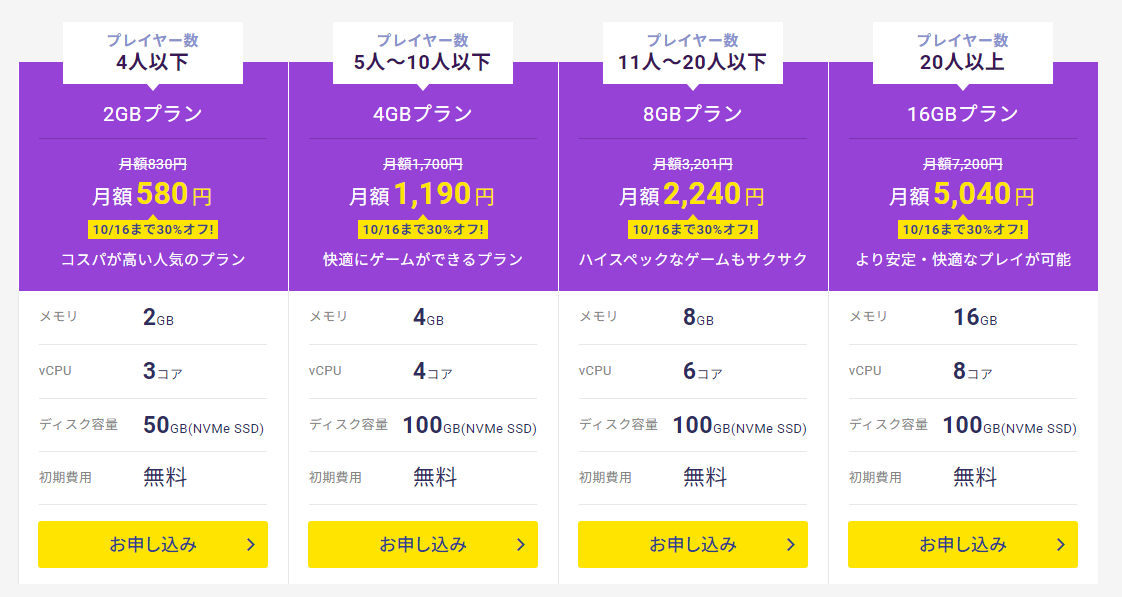Click the 月額2,240円 discounted price

(x=692, y=195)
